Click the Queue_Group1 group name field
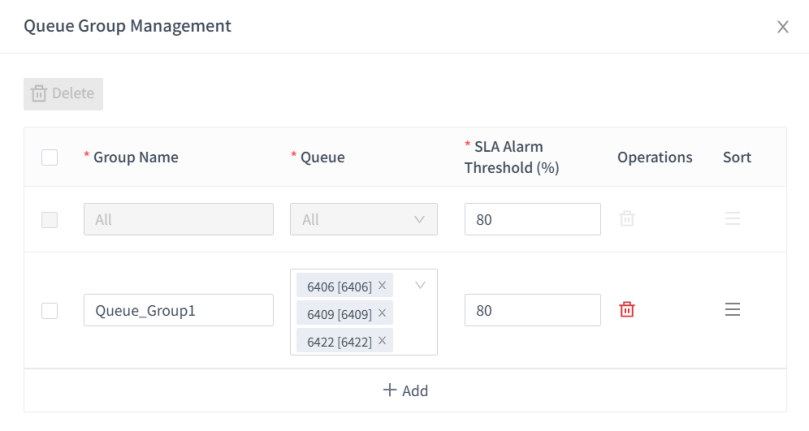This screenshot has height=431, width=809. (x=178, y=310)
